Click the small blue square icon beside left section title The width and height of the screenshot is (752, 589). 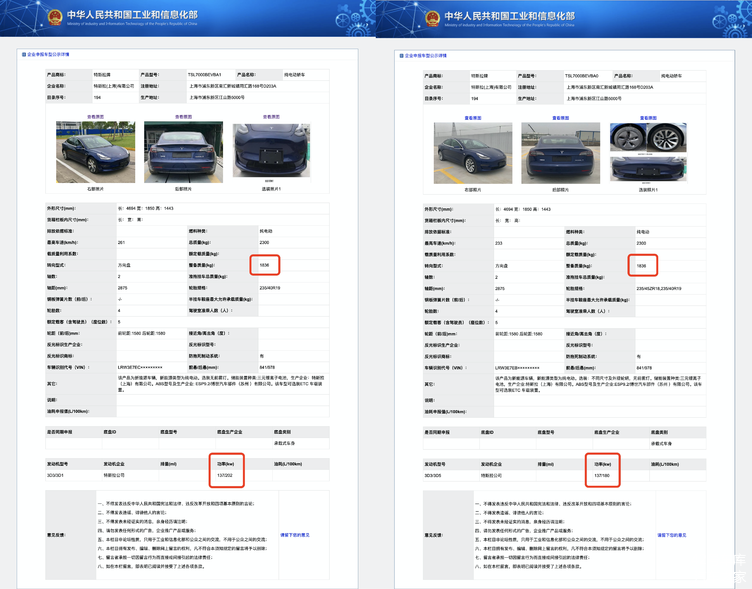24,55
